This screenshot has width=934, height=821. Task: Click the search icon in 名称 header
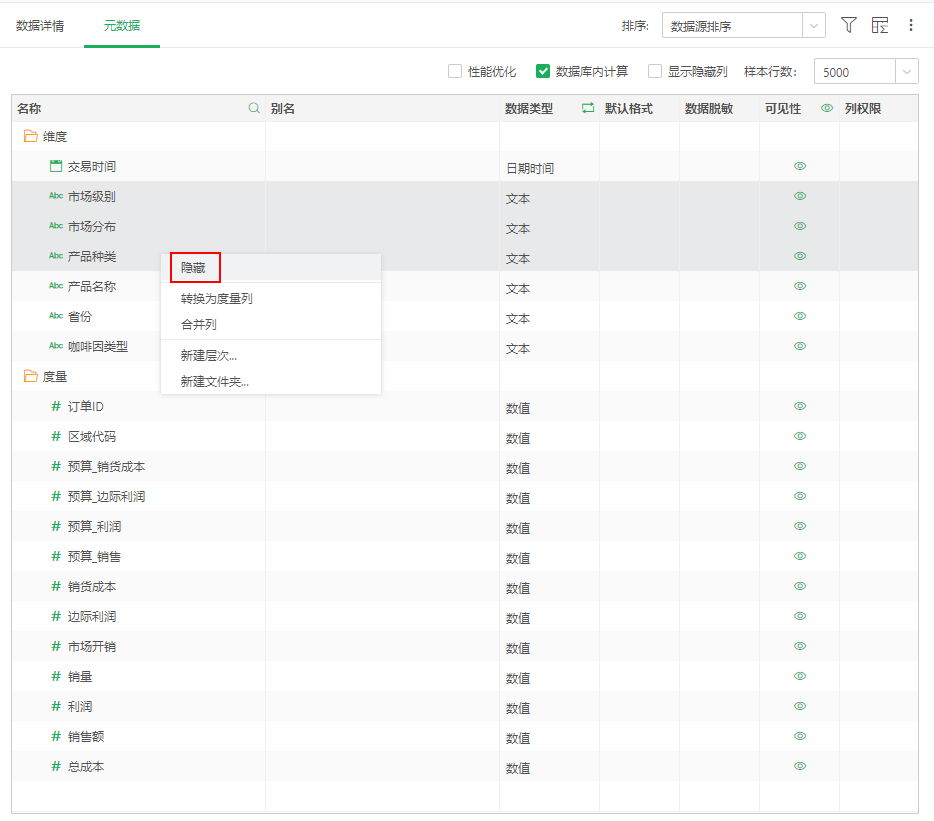tap(254, 108)
